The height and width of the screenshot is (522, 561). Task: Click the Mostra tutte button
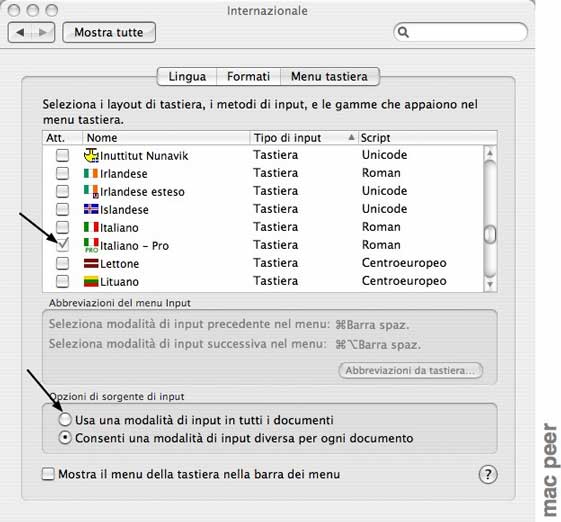109,33
